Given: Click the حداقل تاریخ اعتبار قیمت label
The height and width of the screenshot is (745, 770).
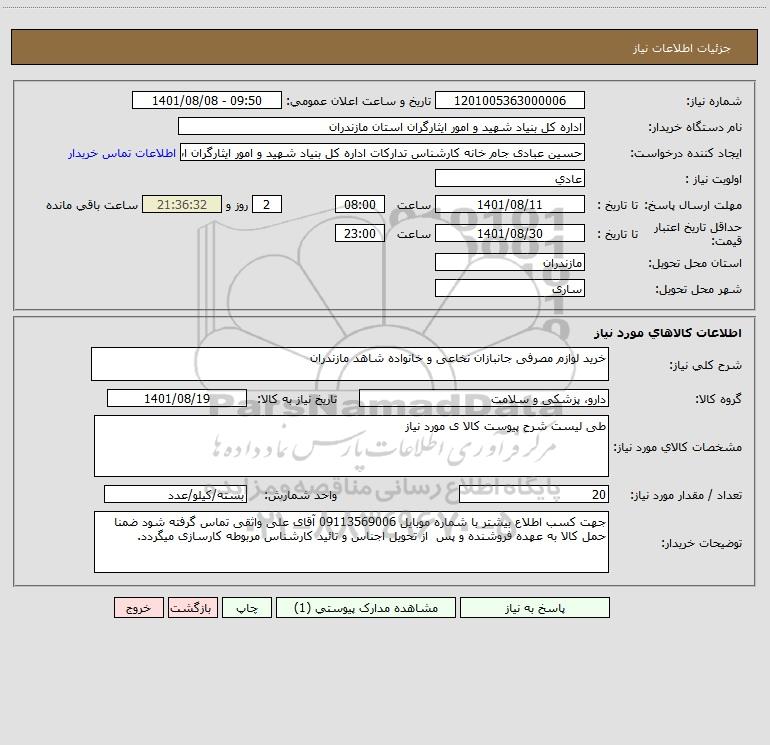Looking at the screenshot, I should point(698,234).
